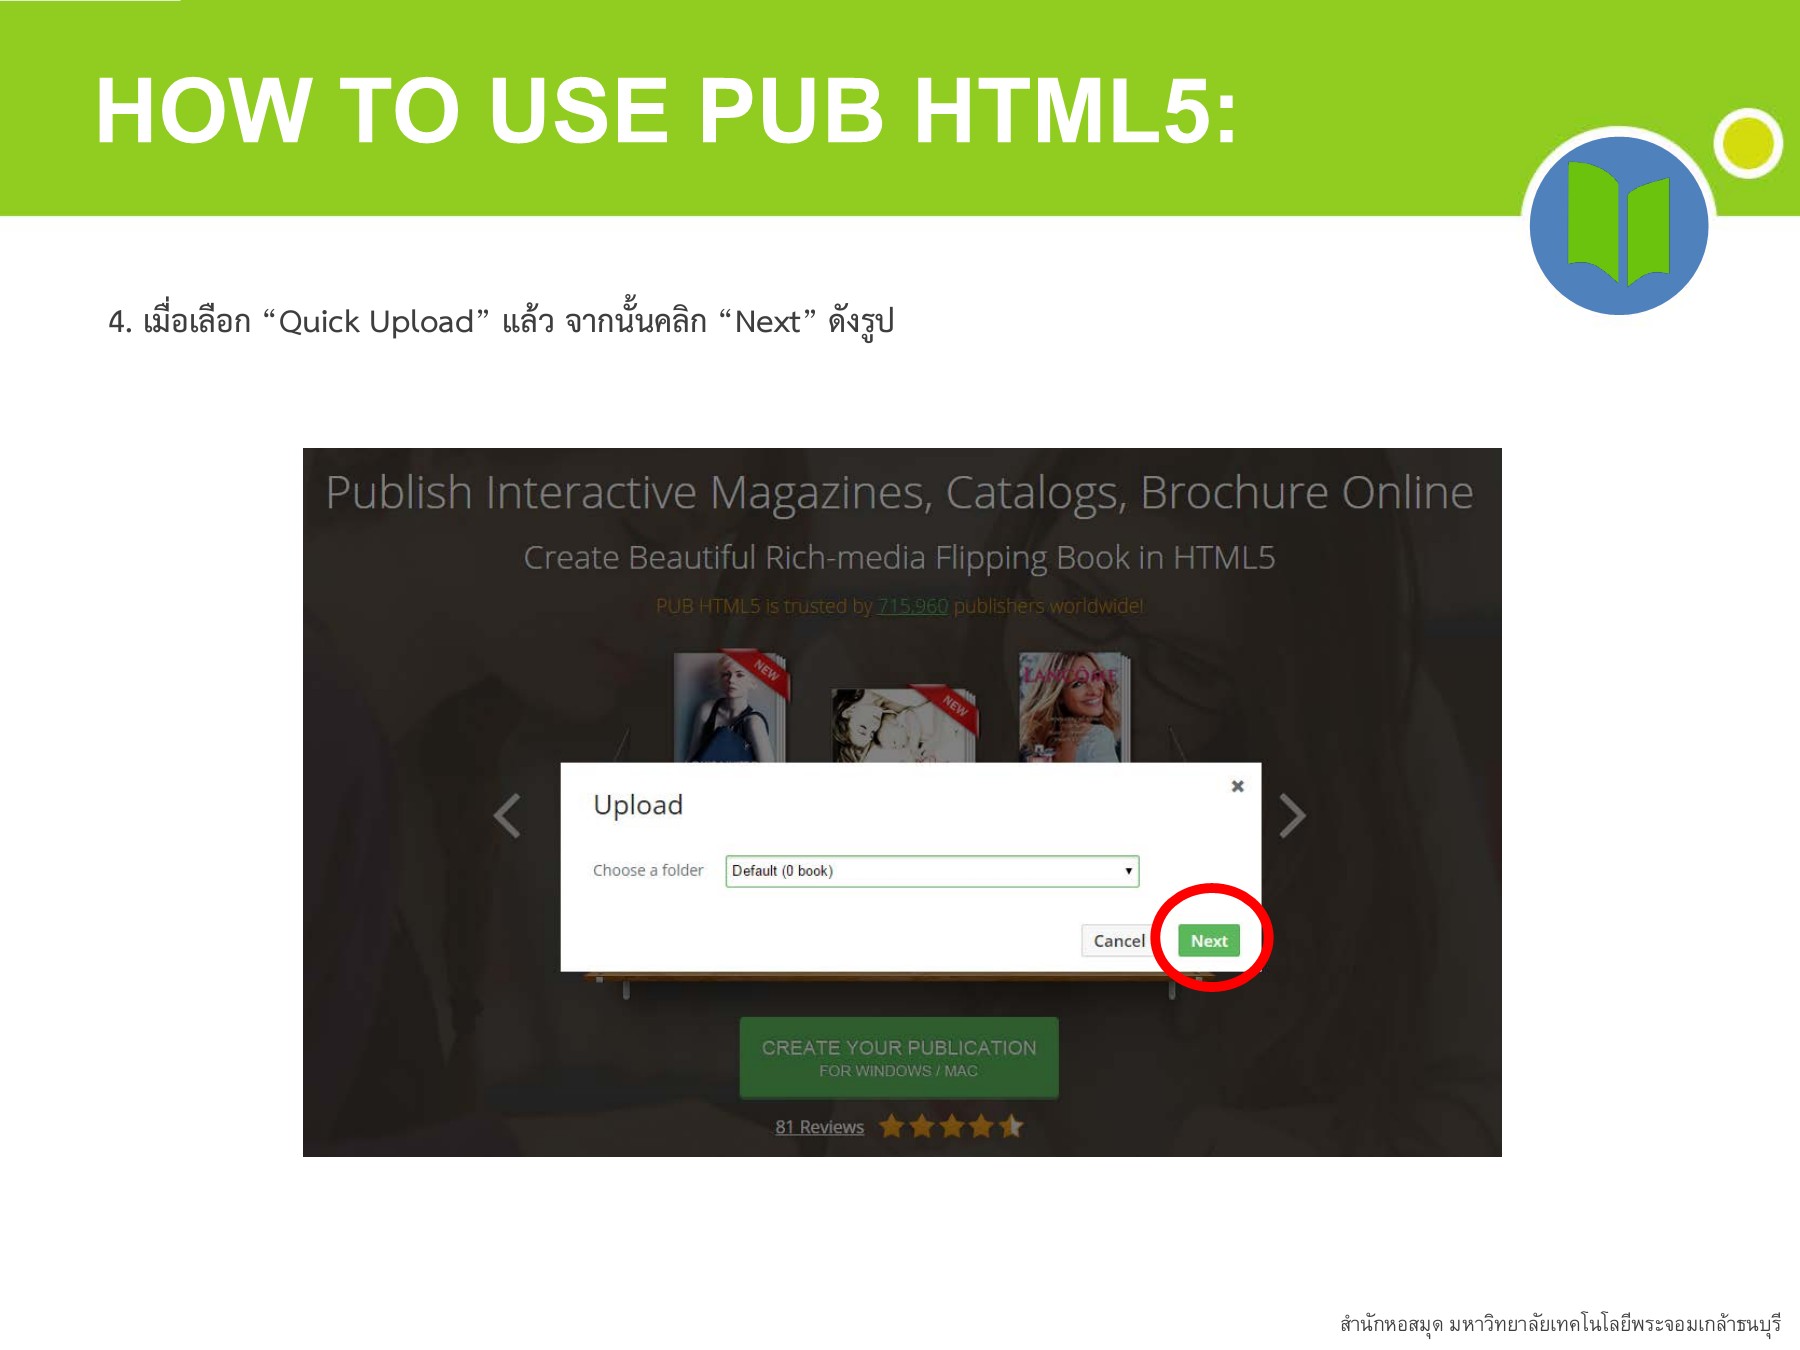Click the left carousel navigation arrow
The image size is (1800, 1350).
505,815
